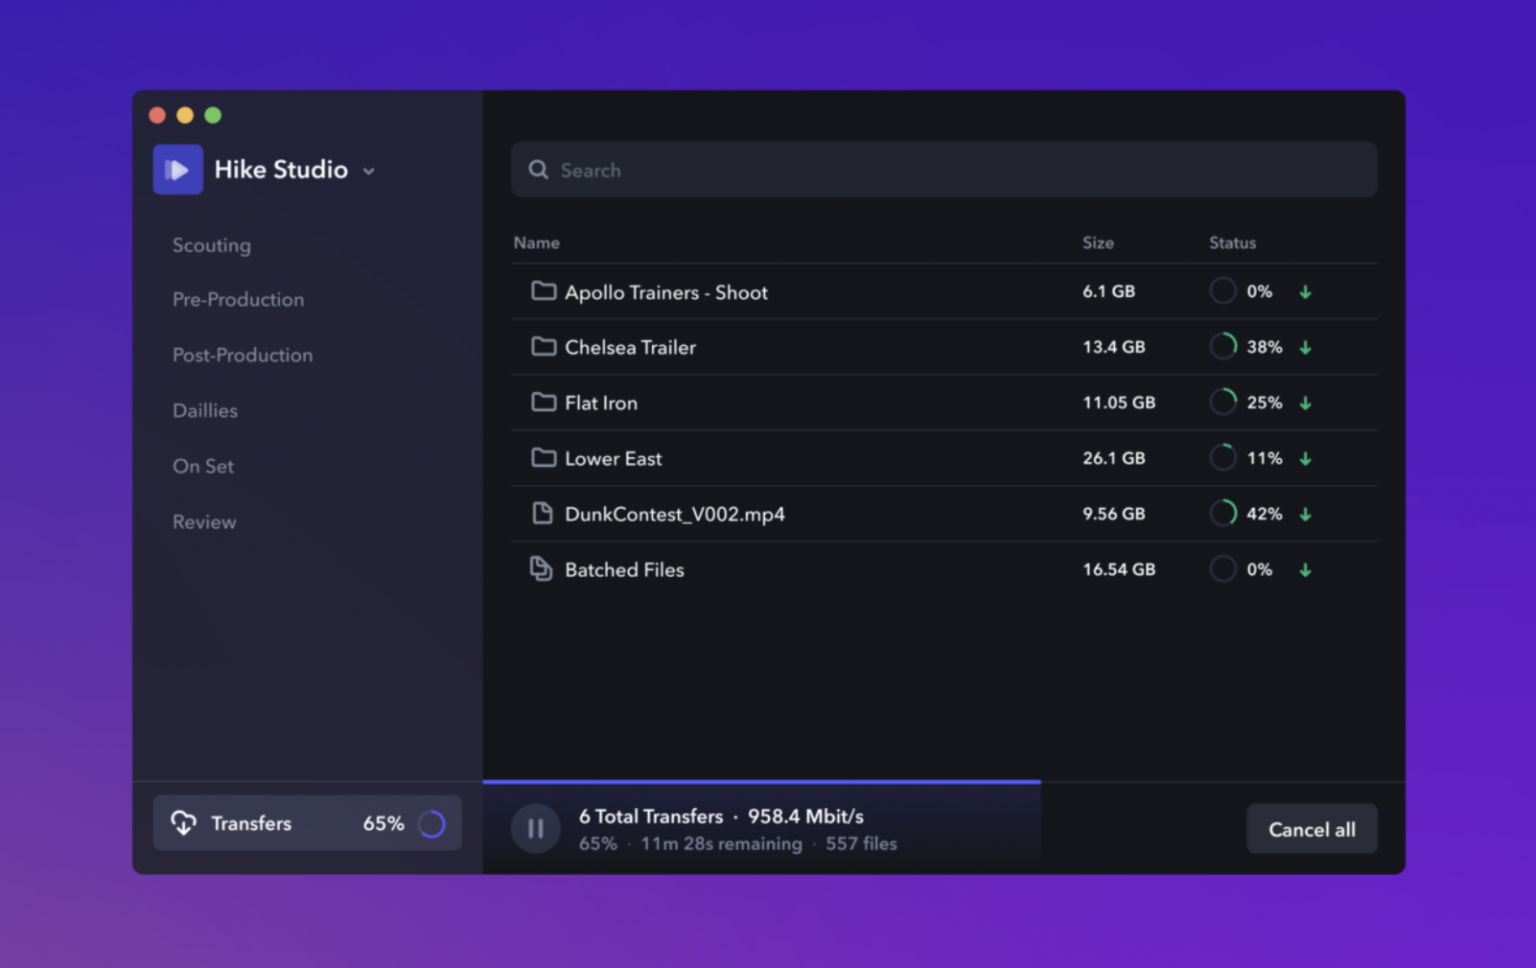Click the blue transfer progress bar
Viewport: 1536px width, 968px height.
click(x=760, y=780)
